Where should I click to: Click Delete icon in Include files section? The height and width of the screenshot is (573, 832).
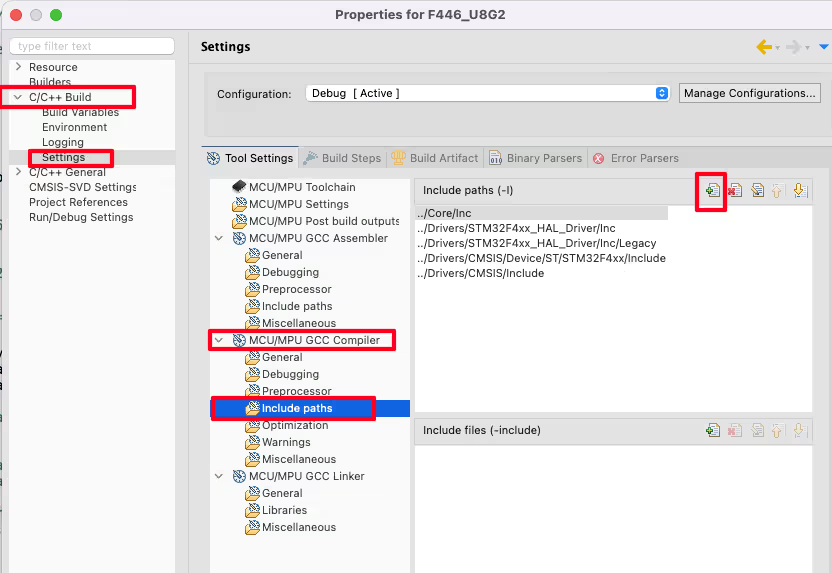[x=735, y=430]
